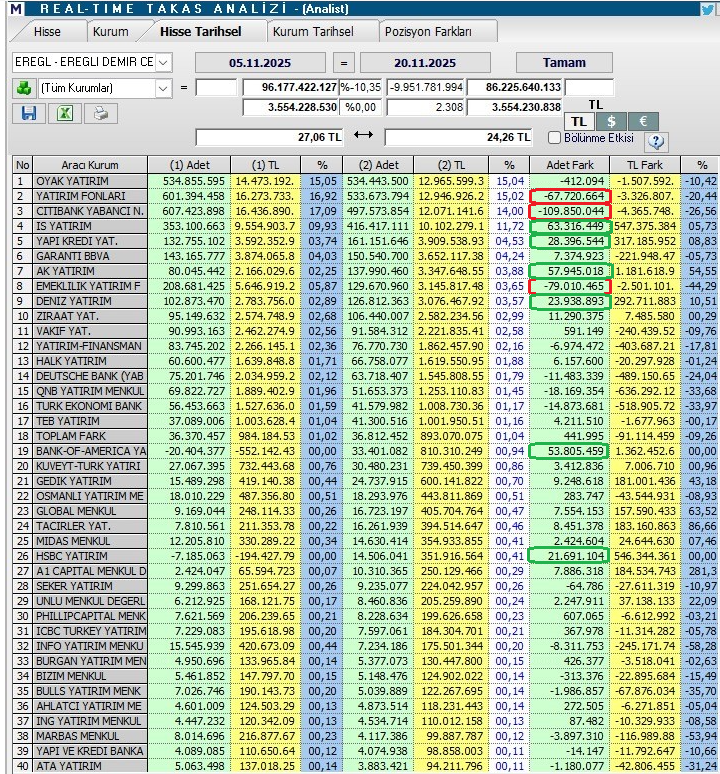Click the save (floppy disk) icon
The width and height of the screenshot is (720, 774).
click(x=27, y=113)
